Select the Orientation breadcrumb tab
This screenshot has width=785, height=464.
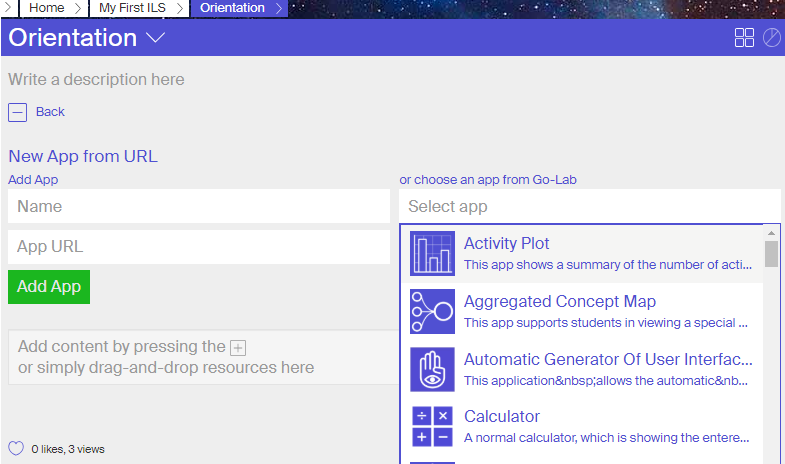pos(233,8)
